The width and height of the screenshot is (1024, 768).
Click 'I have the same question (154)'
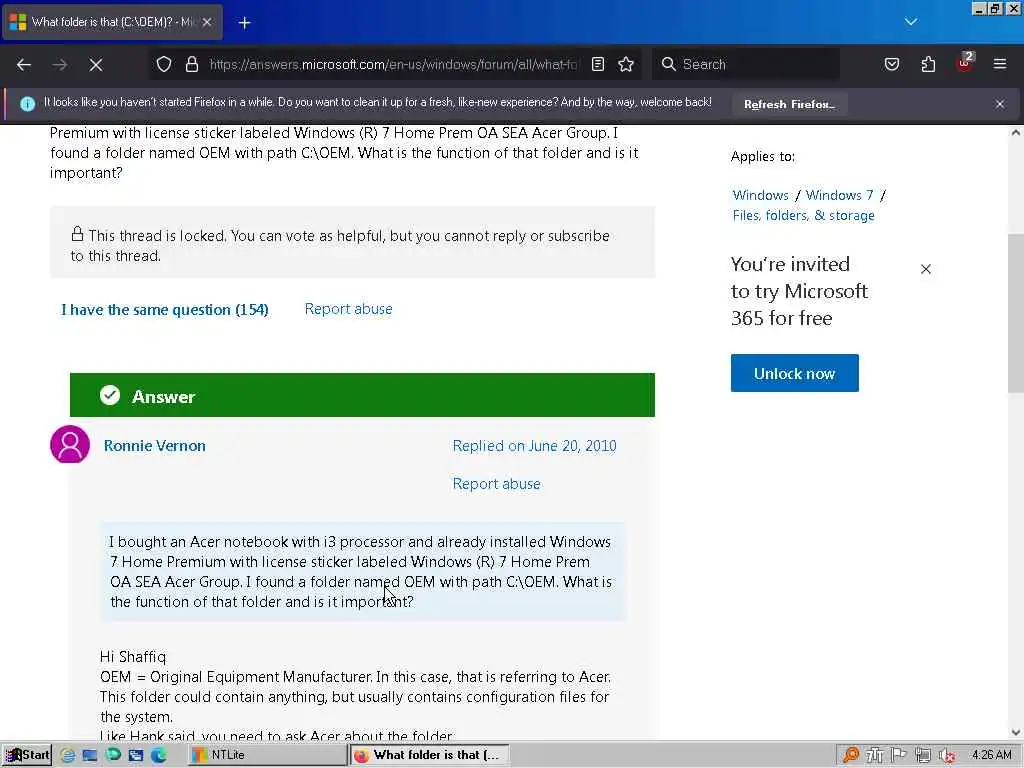[165, 310]
